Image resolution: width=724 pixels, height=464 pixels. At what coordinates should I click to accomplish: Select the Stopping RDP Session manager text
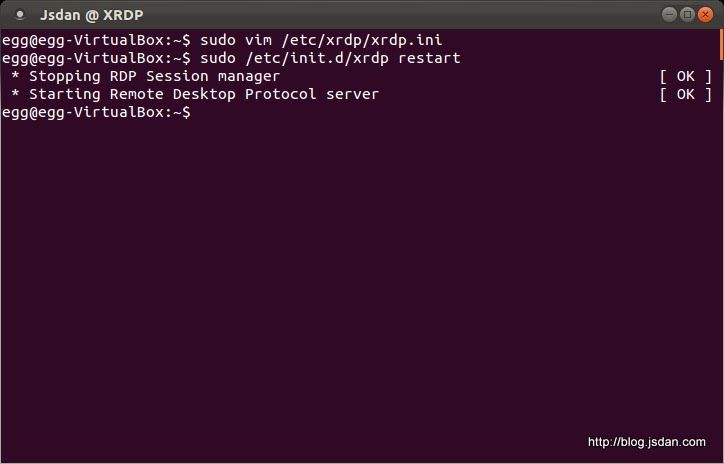(154, 76)
